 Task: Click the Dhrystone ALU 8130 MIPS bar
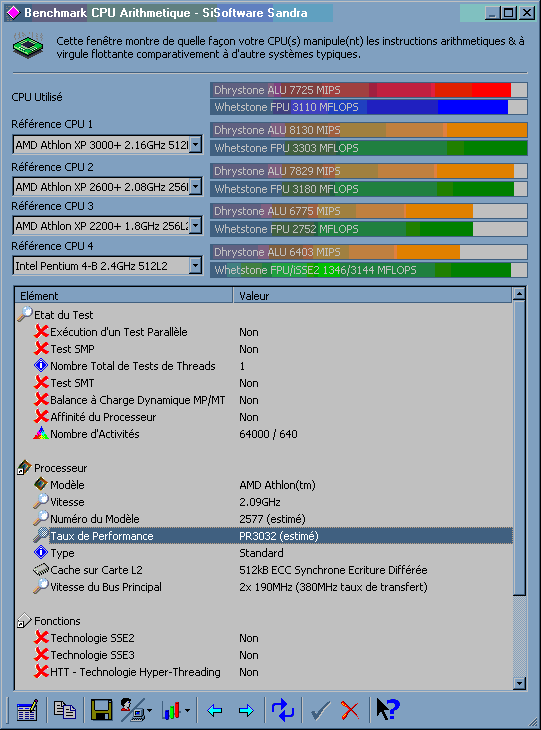pos(369,130)
